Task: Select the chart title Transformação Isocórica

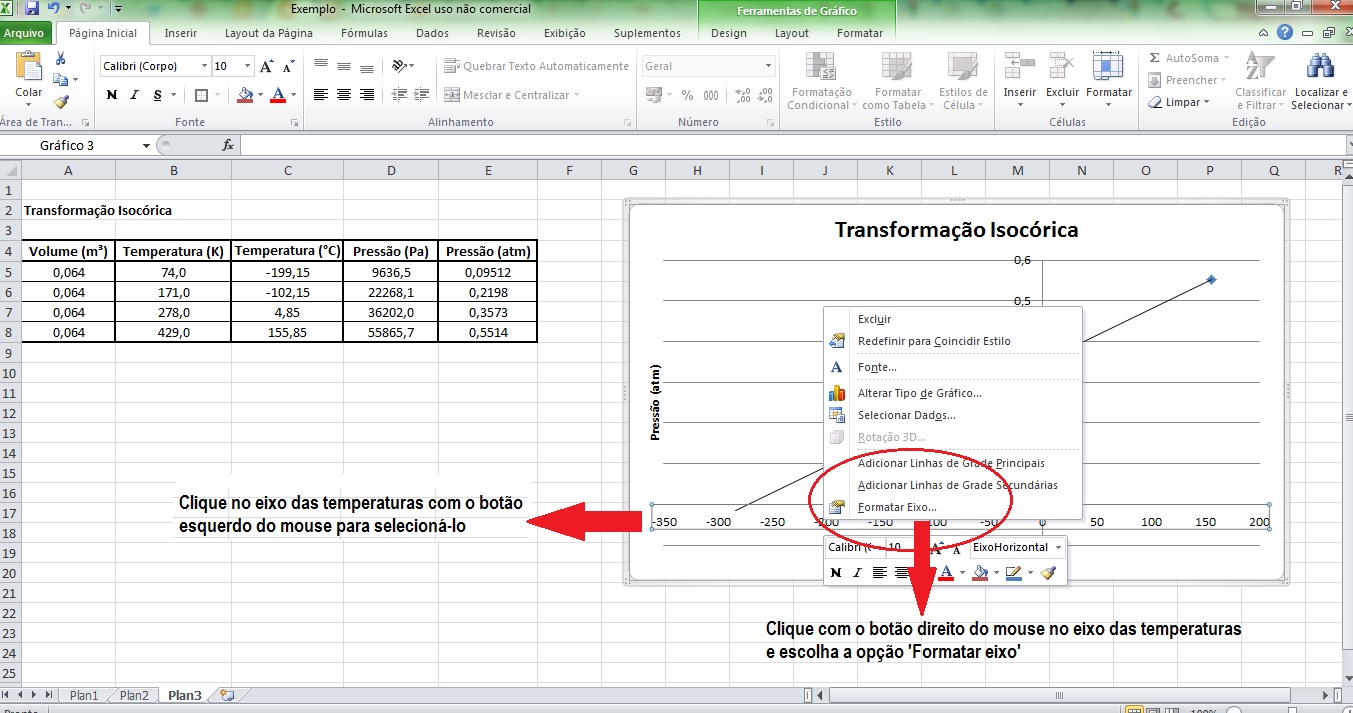Action: (x=956, y=230)
